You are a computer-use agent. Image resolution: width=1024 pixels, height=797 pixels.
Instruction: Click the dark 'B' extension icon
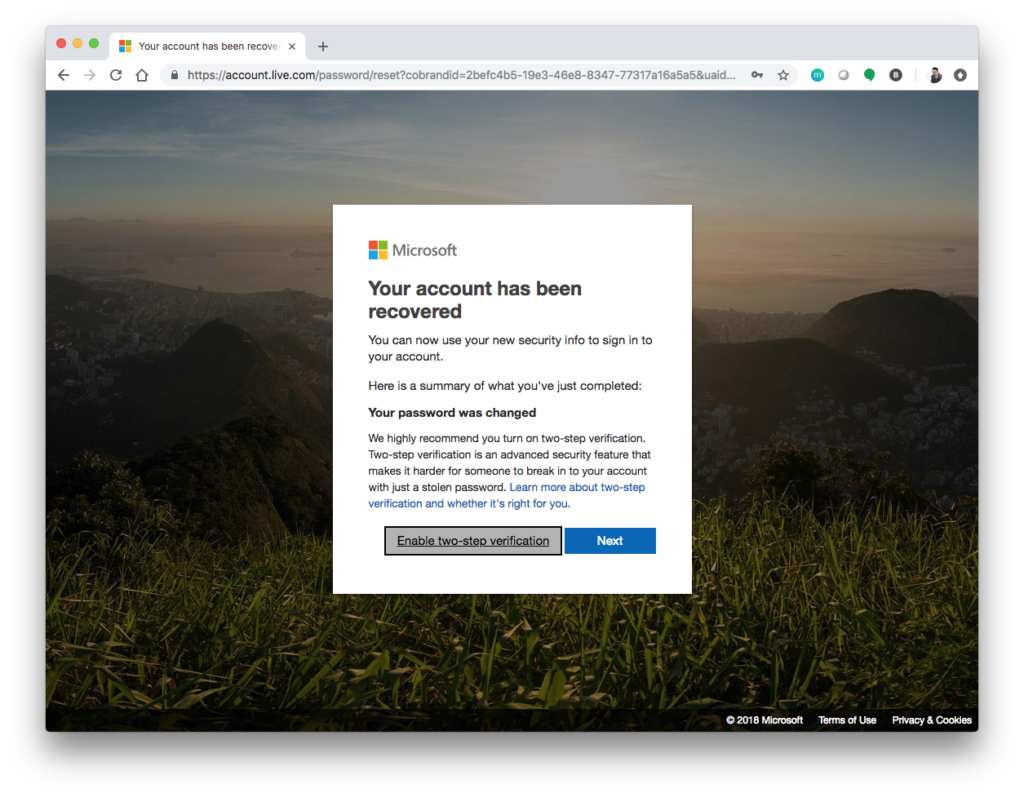[x=896, y=75]
